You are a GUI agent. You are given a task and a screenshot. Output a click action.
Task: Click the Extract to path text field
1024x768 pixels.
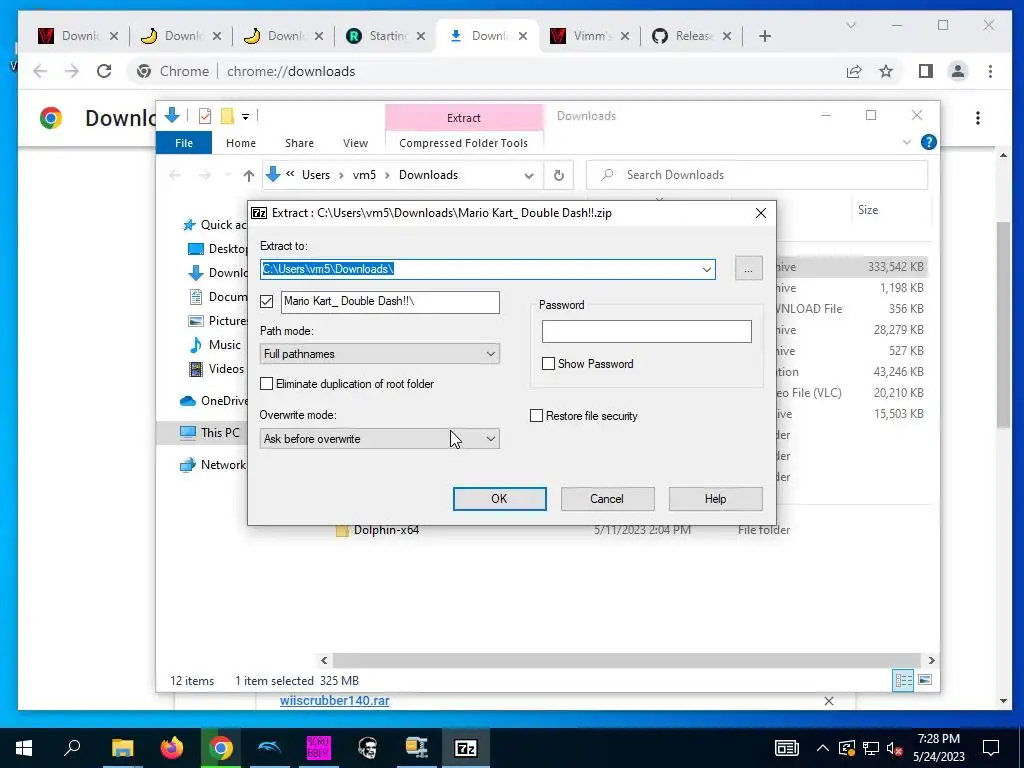[480, 269]
